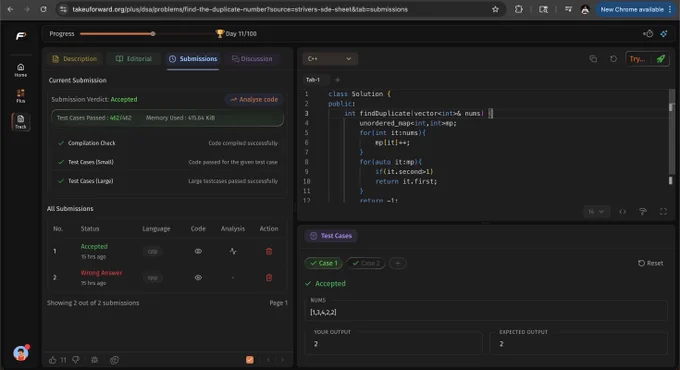Screen dimensions: 680x370
Task: Open the Home sidebar icon
Action: coord(20,69)
